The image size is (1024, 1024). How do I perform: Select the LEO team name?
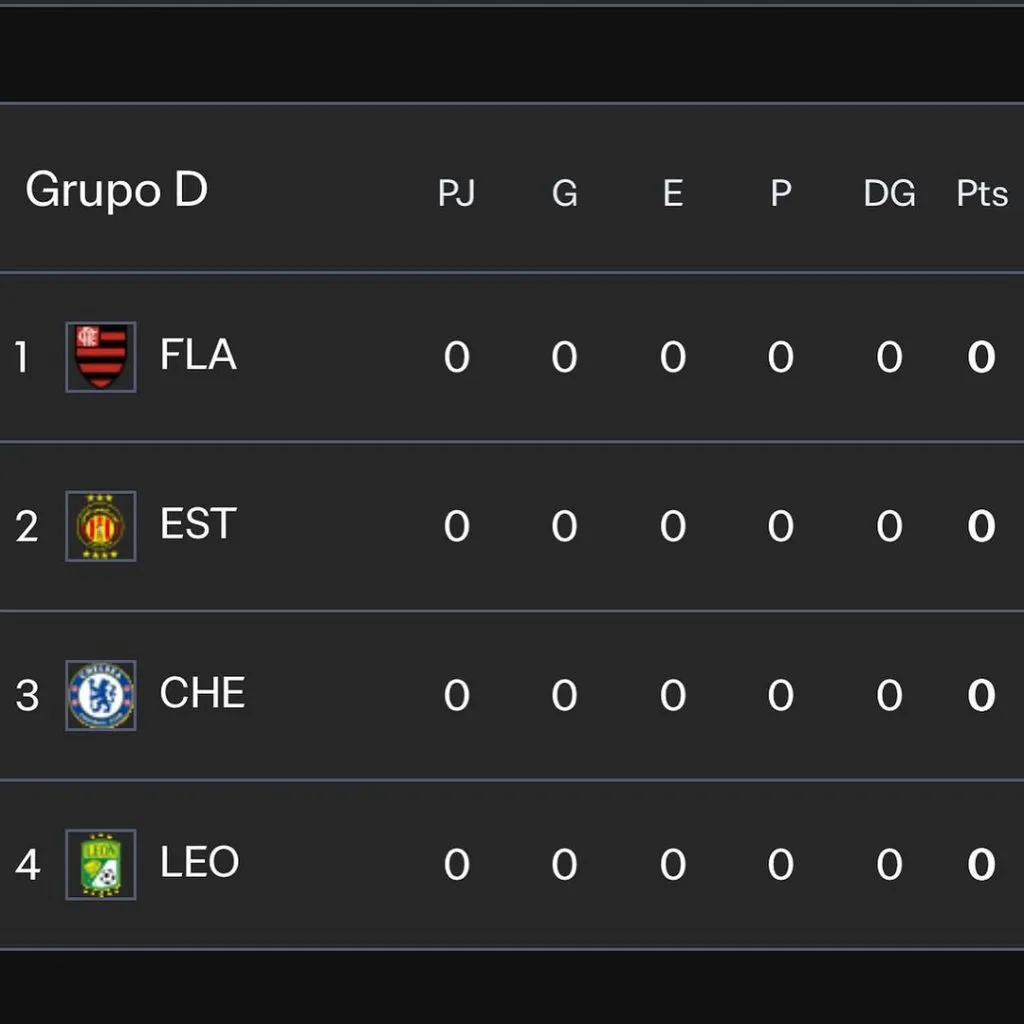pos(199,863)
